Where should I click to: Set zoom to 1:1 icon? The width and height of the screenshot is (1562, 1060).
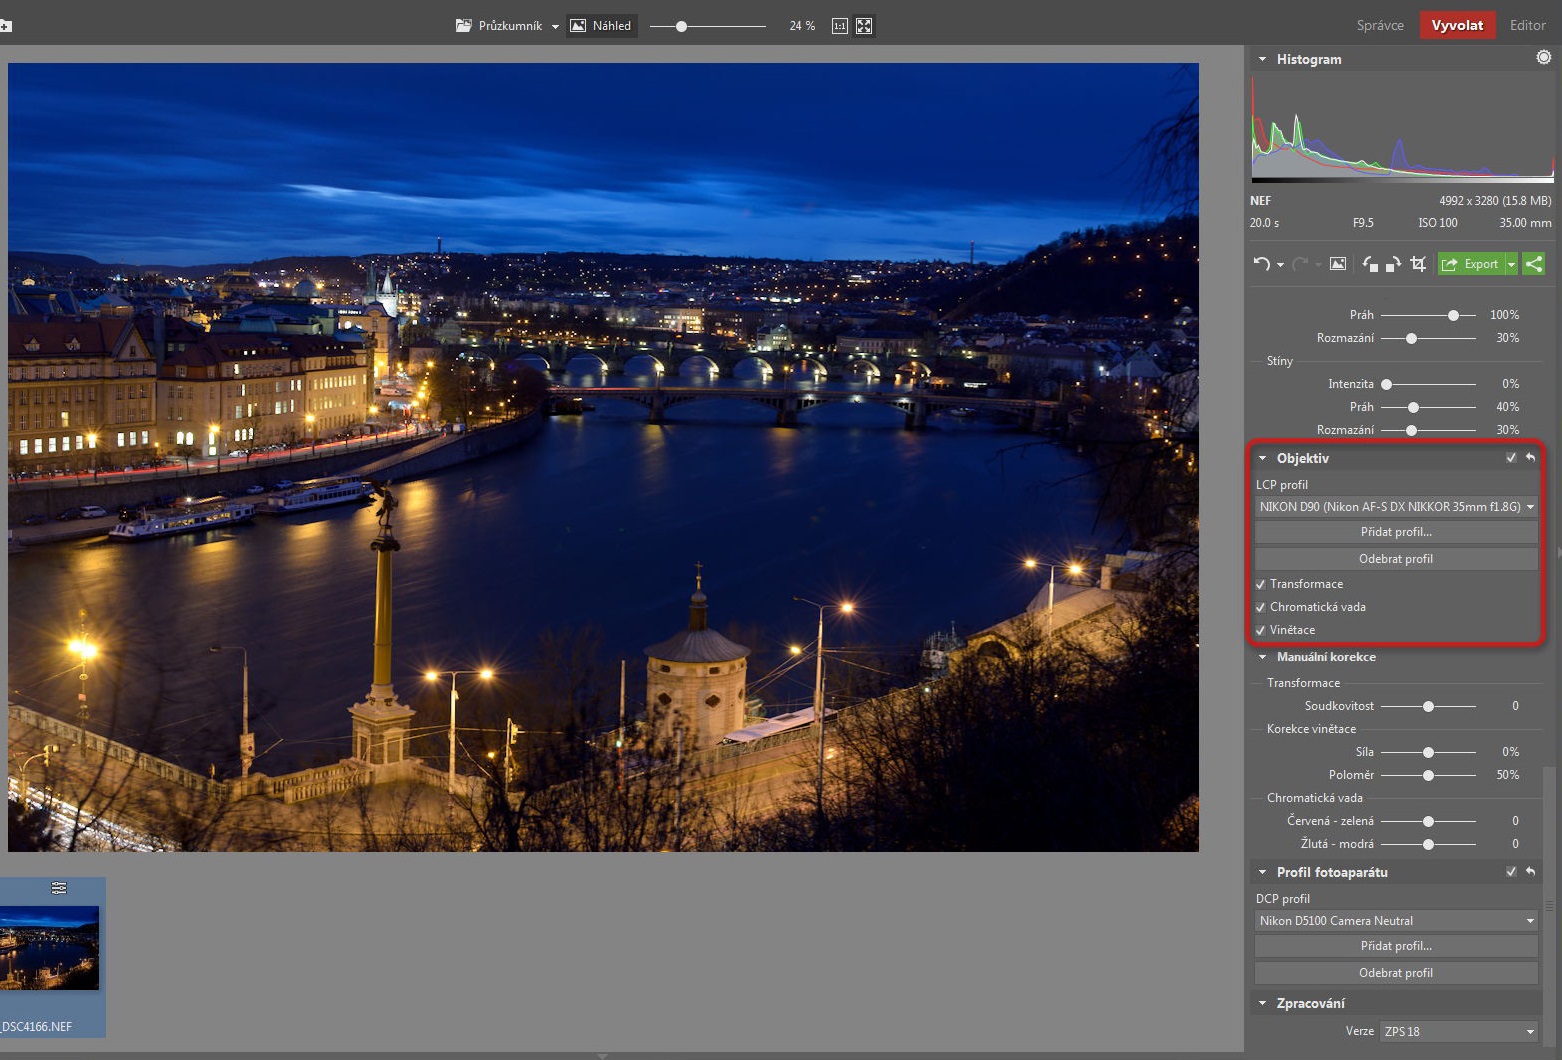(x=840, y=26)
